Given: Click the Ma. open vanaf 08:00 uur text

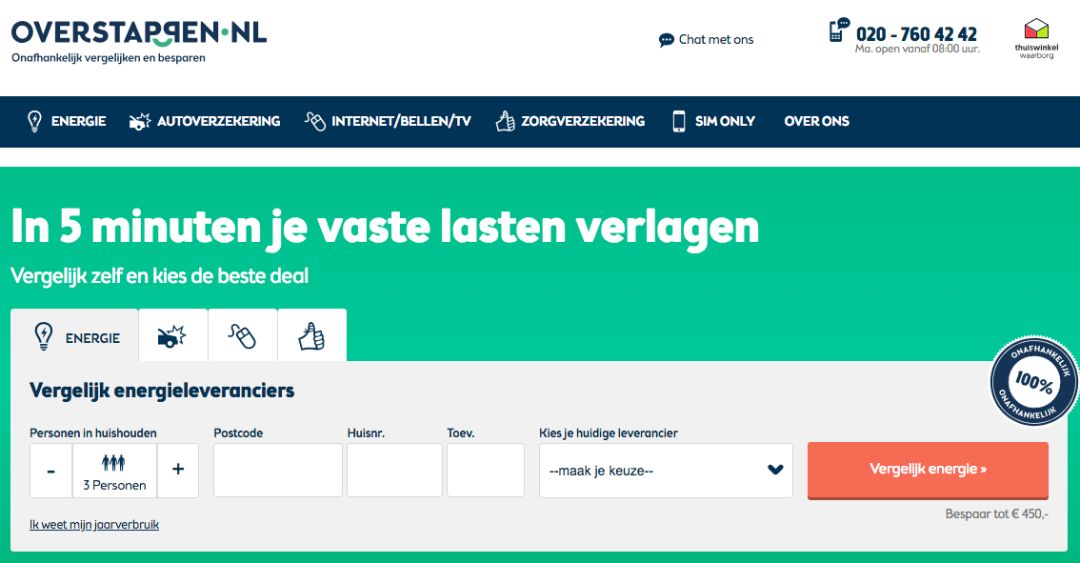Looking at the screenshot, I should (x=917, y=50).
